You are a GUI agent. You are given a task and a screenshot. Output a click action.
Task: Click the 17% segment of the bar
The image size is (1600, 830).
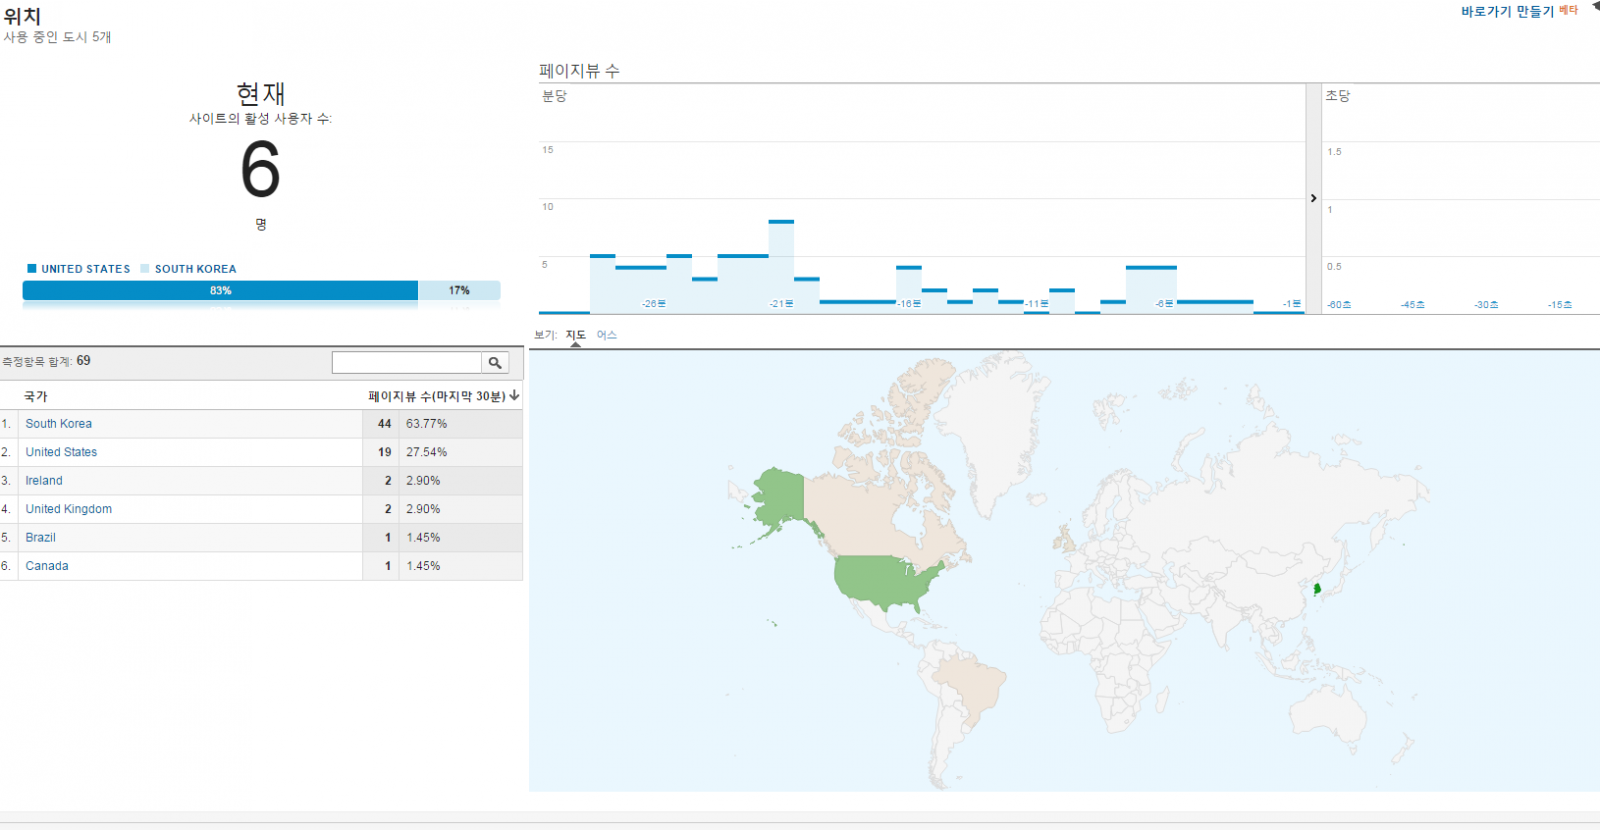point(459,290)
